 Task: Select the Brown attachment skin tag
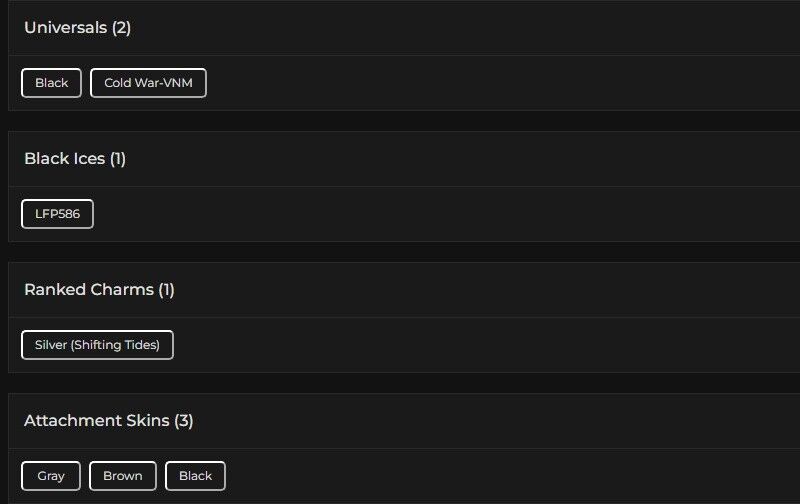tap(122, 476)
